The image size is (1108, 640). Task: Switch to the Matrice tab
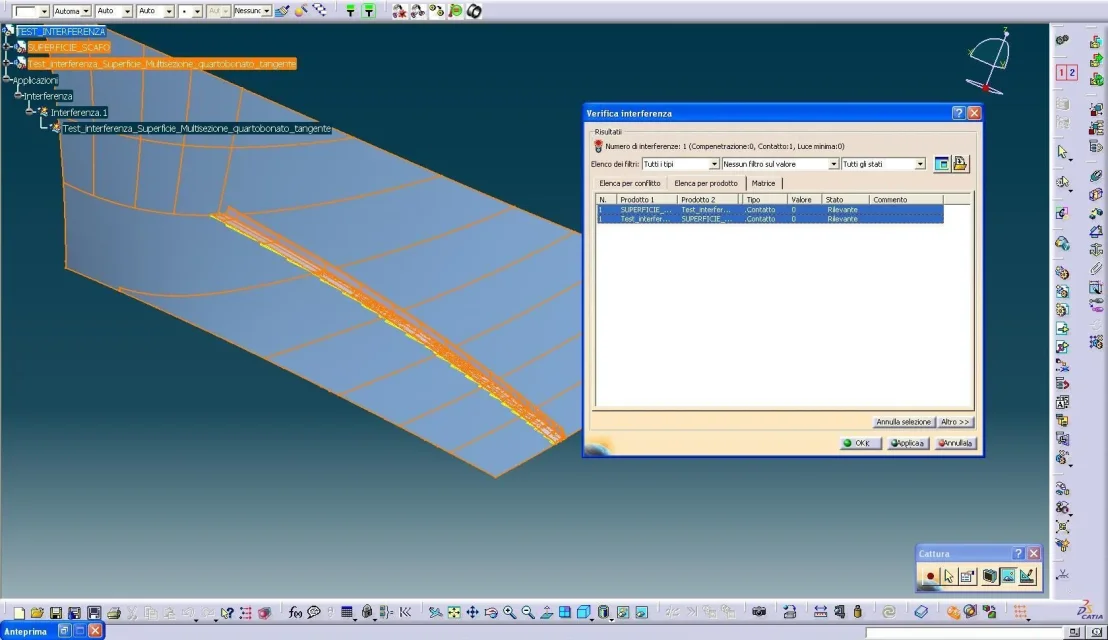point(763,184)
